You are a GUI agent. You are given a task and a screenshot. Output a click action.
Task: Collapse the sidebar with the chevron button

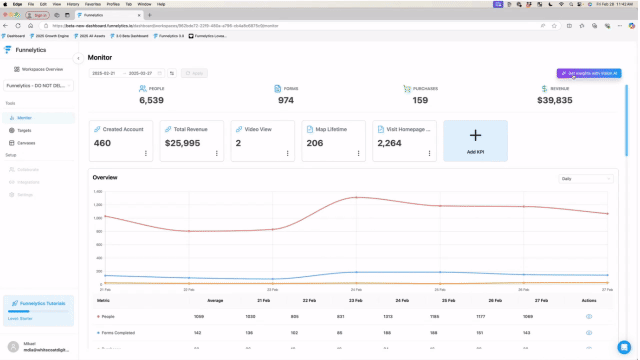click(78, 58)
